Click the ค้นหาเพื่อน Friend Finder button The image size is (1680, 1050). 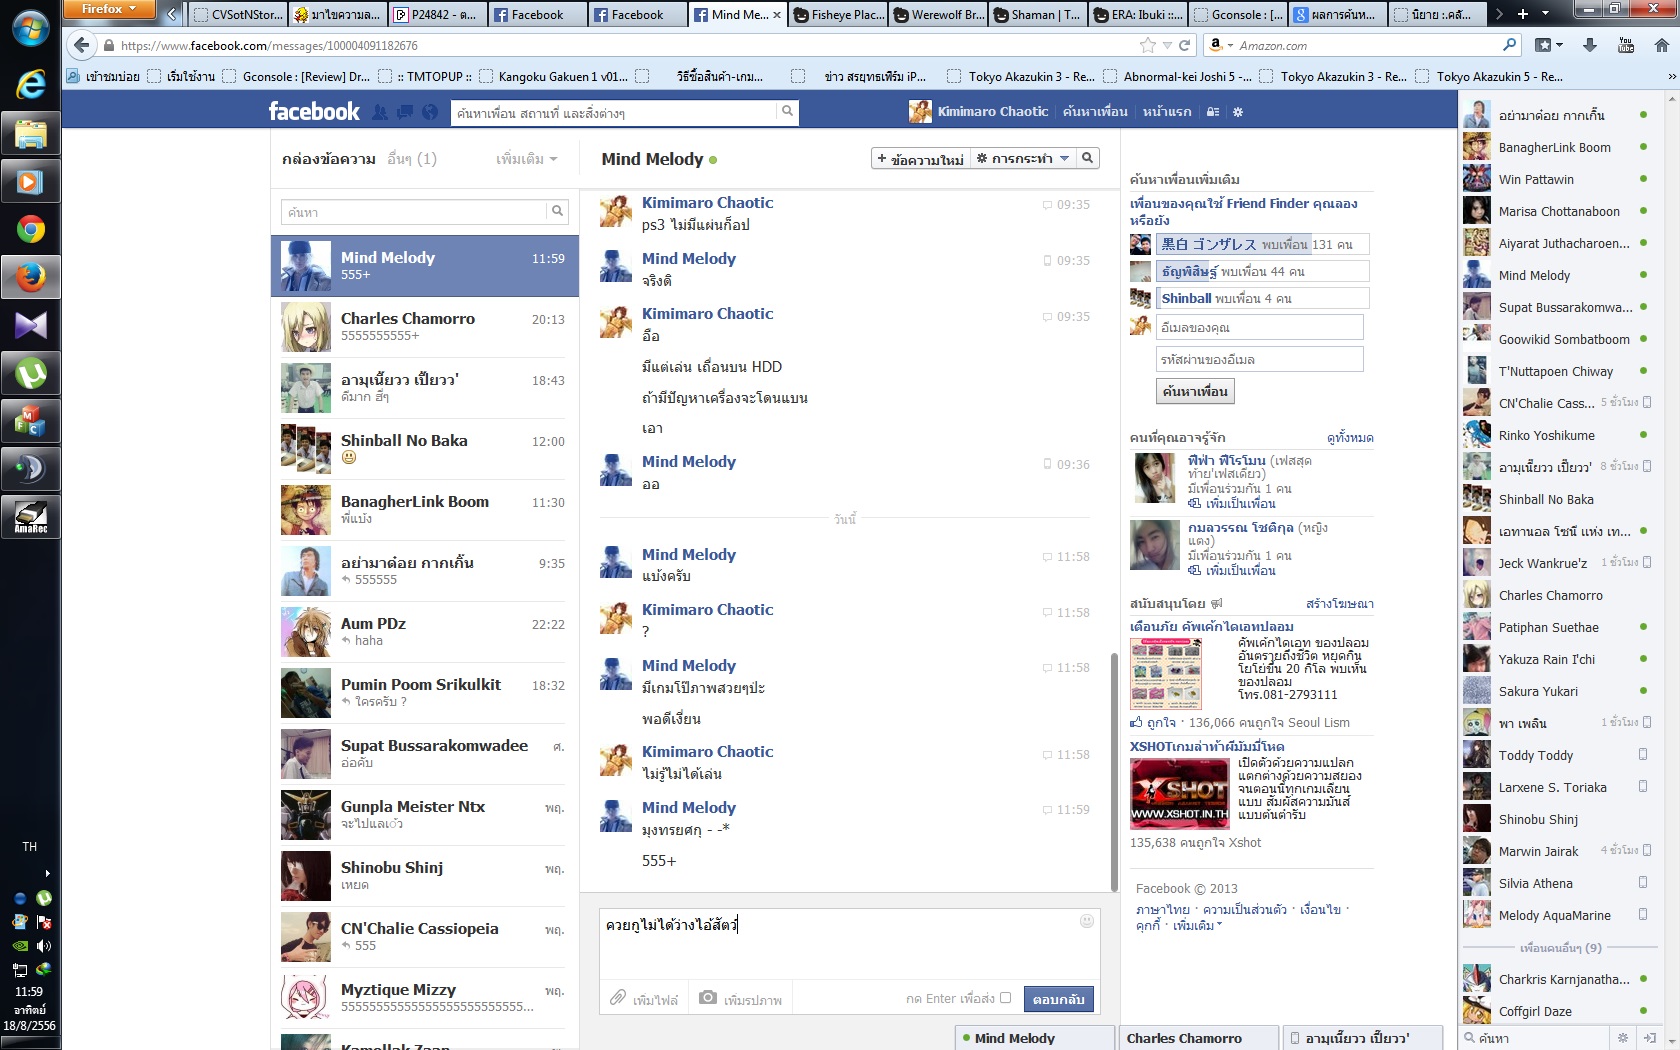pos(1195,391)
